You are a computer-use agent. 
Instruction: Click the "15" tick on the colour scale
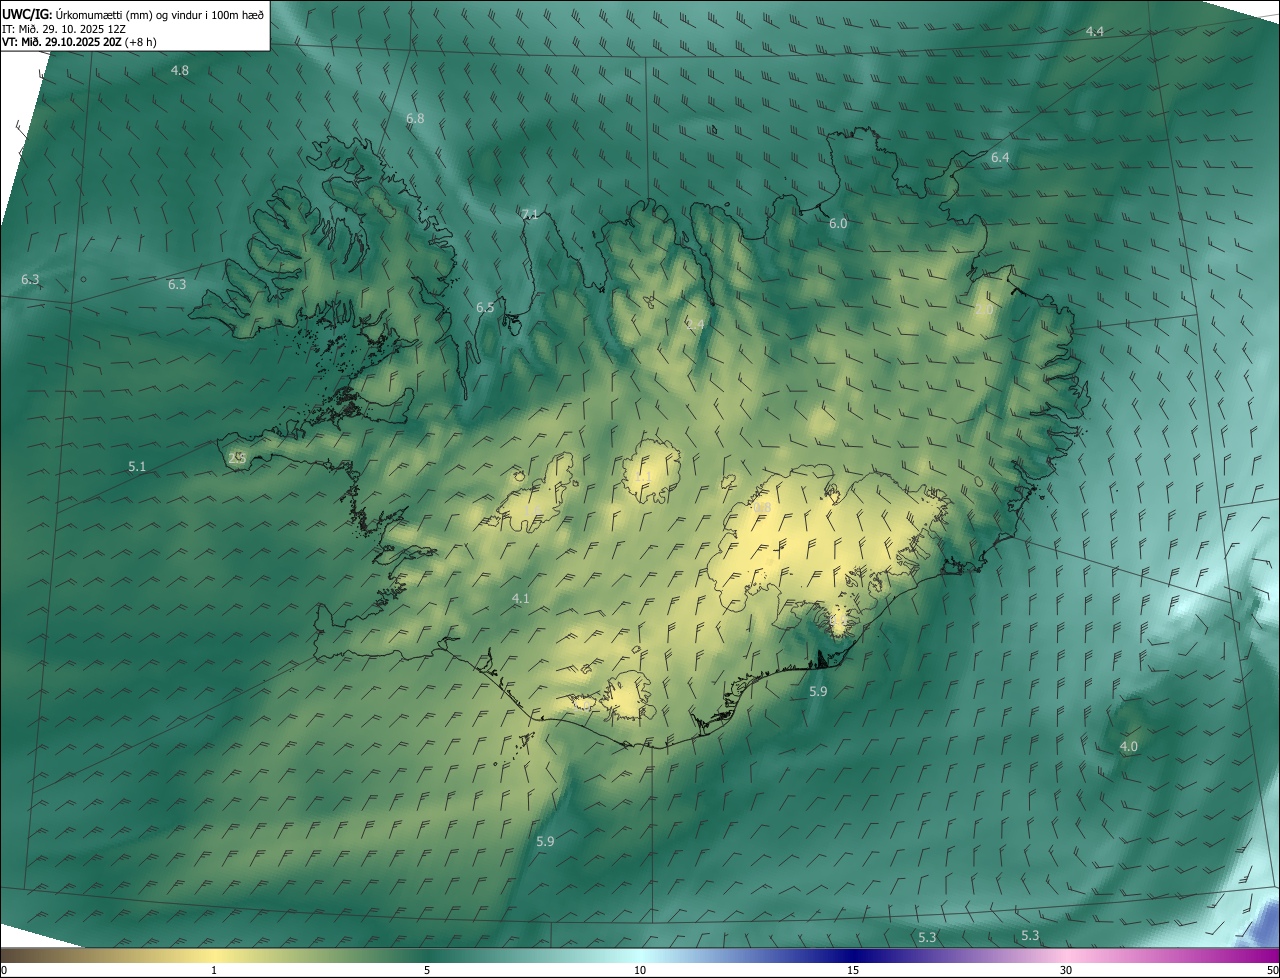[x=853, y=970]
